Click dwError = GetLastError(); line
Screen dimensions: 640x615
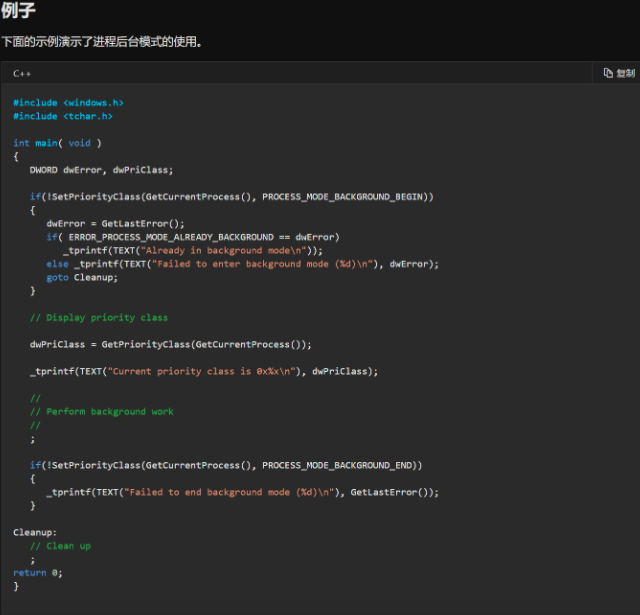point(115,224)
